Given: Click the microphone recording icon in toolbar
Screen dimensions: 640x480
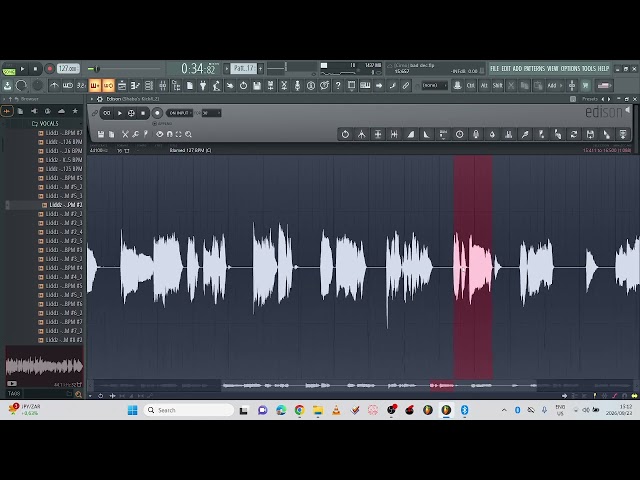Looking at the screenshot, I should point(297,86).
